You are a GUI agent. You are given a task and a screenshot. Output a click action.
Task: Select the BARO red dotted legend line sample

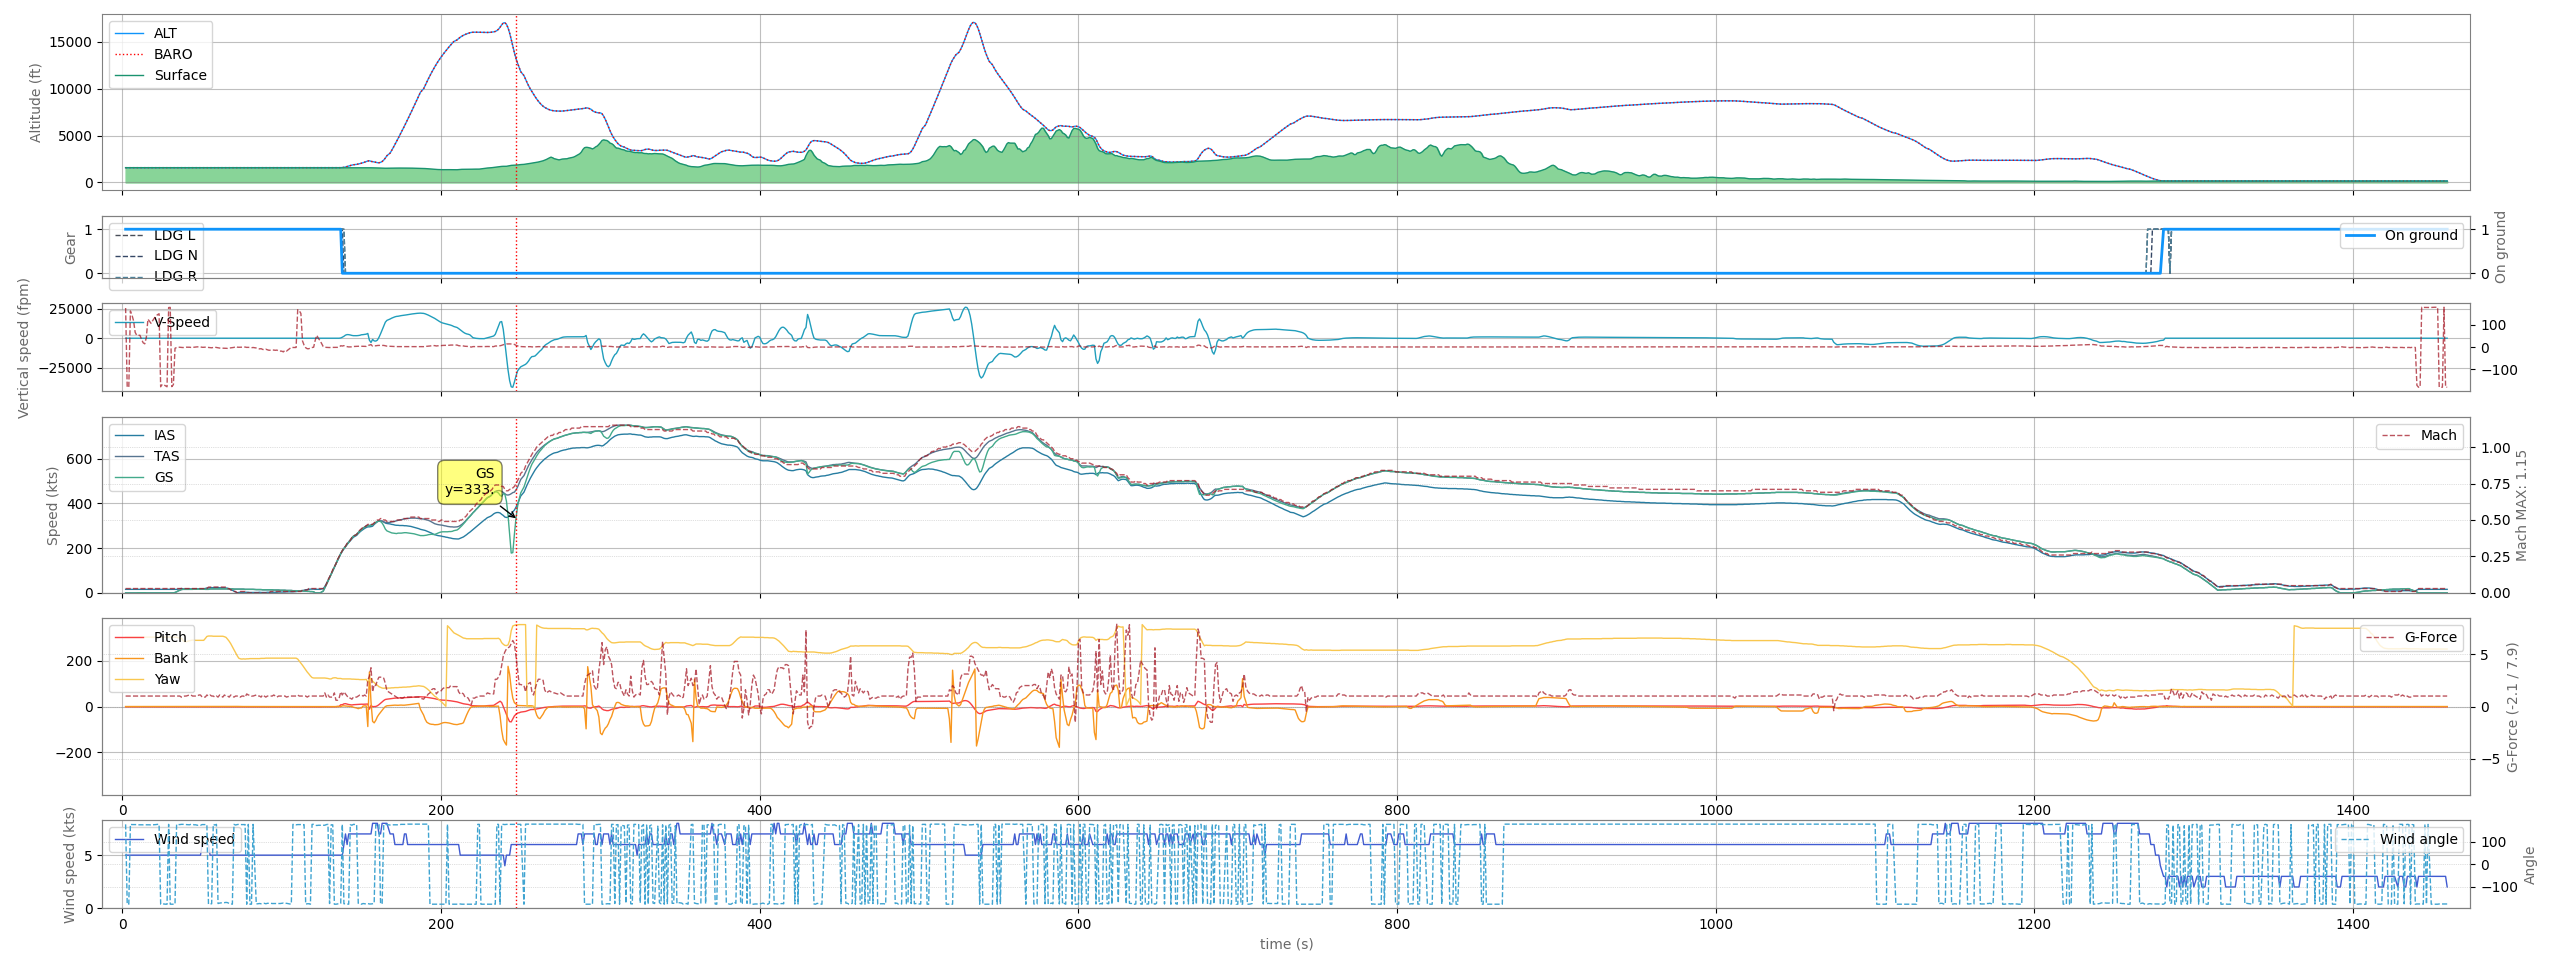[x=130, y=54]
